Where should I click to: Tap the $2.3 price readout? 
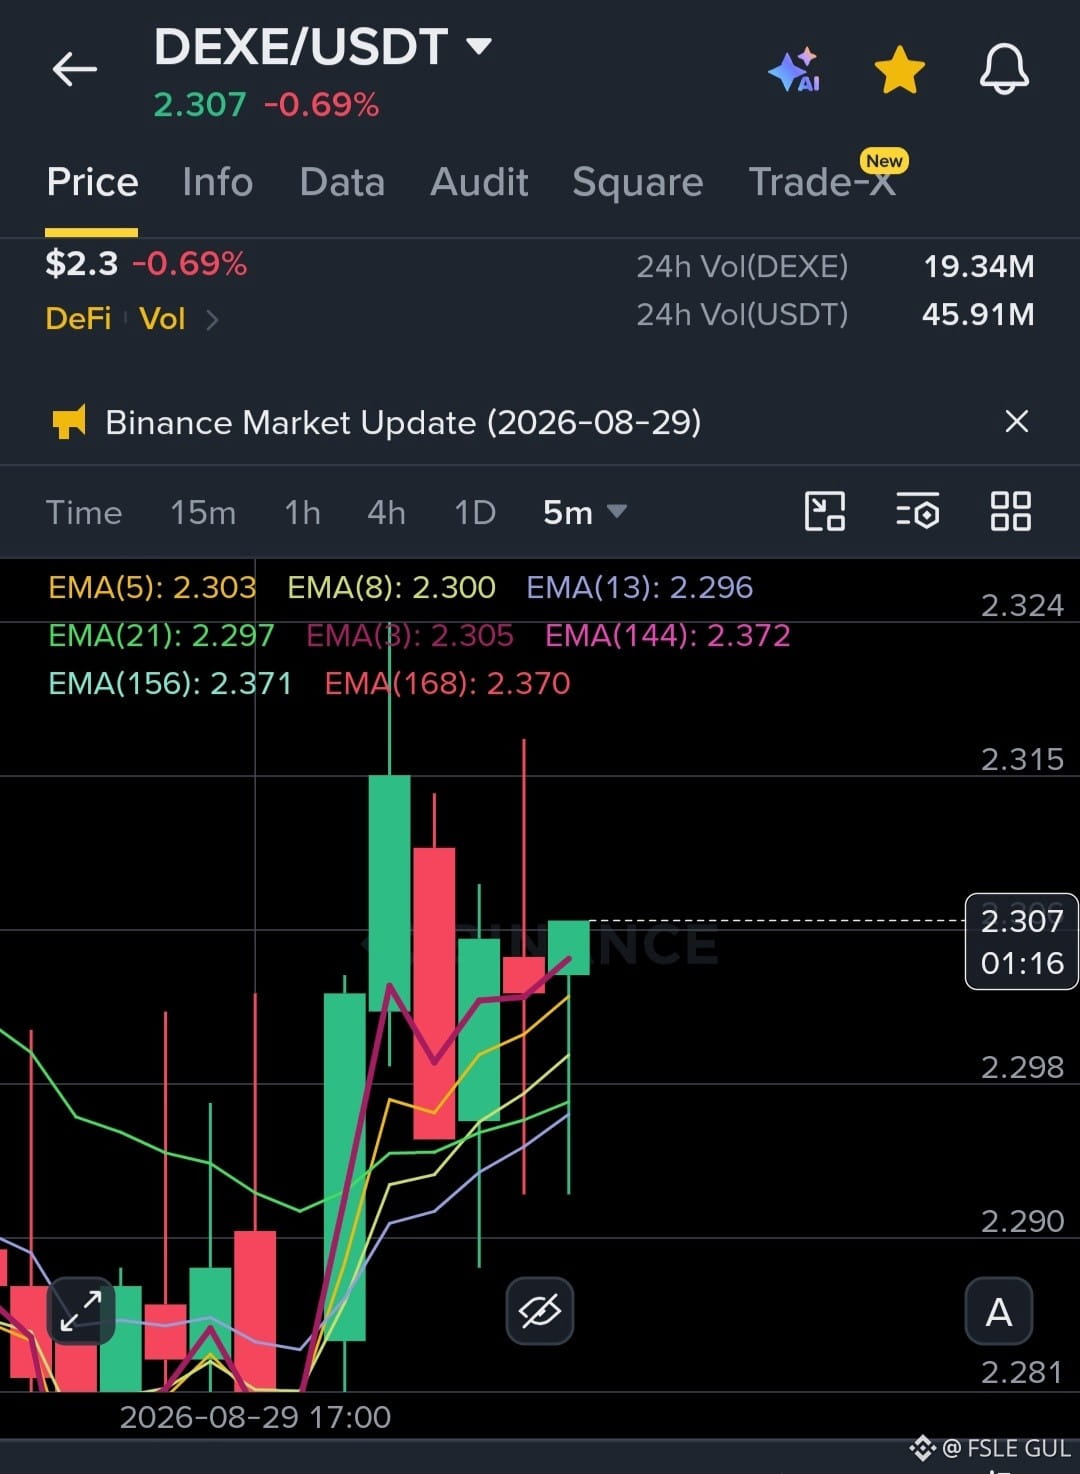(81, 264)
